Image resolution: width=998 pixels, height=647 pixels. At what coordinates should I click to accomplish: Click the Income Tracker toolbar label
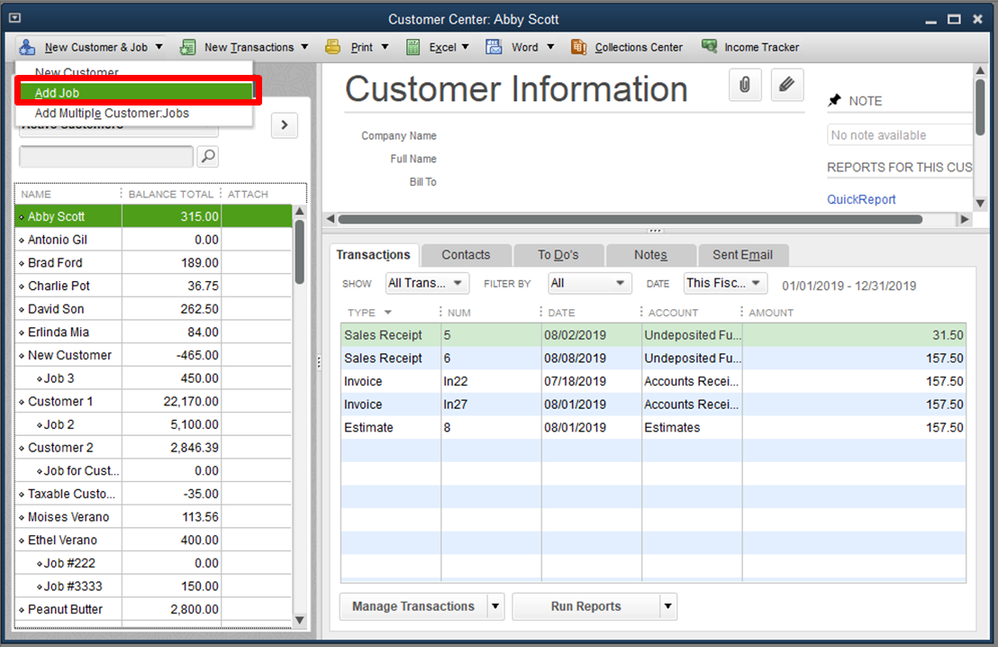tap(761, 47)
